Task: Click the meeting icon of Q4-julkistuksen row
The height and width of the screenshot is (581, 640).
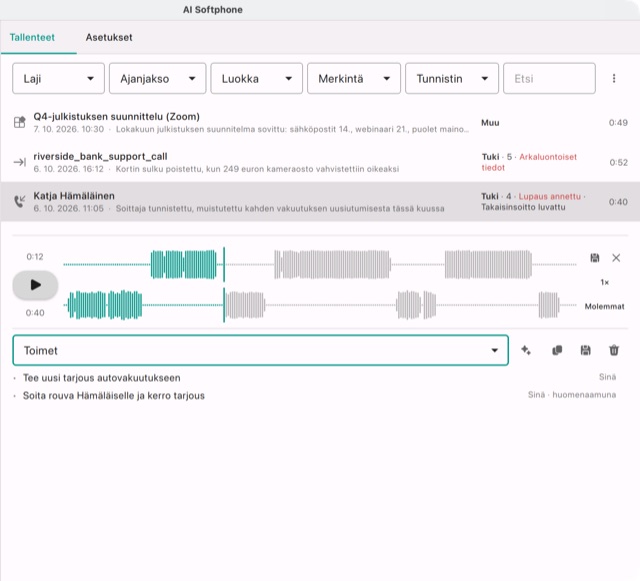Action: (20, 122)
